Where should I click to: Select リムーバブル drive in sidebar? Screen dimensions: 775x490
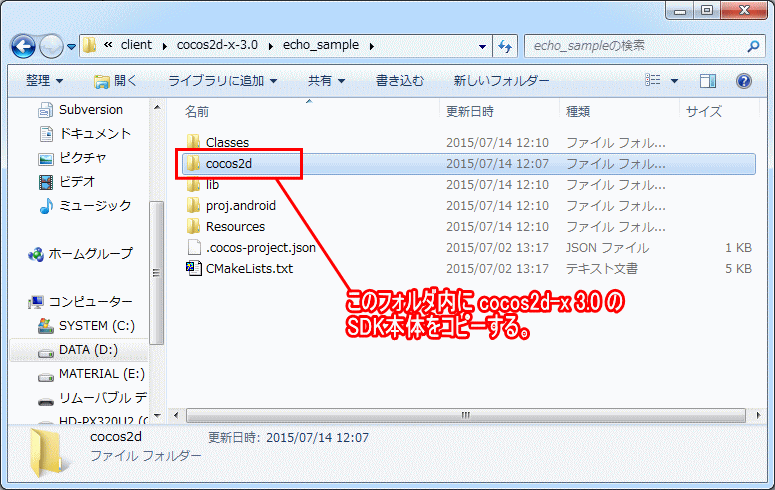click(102, 398)
